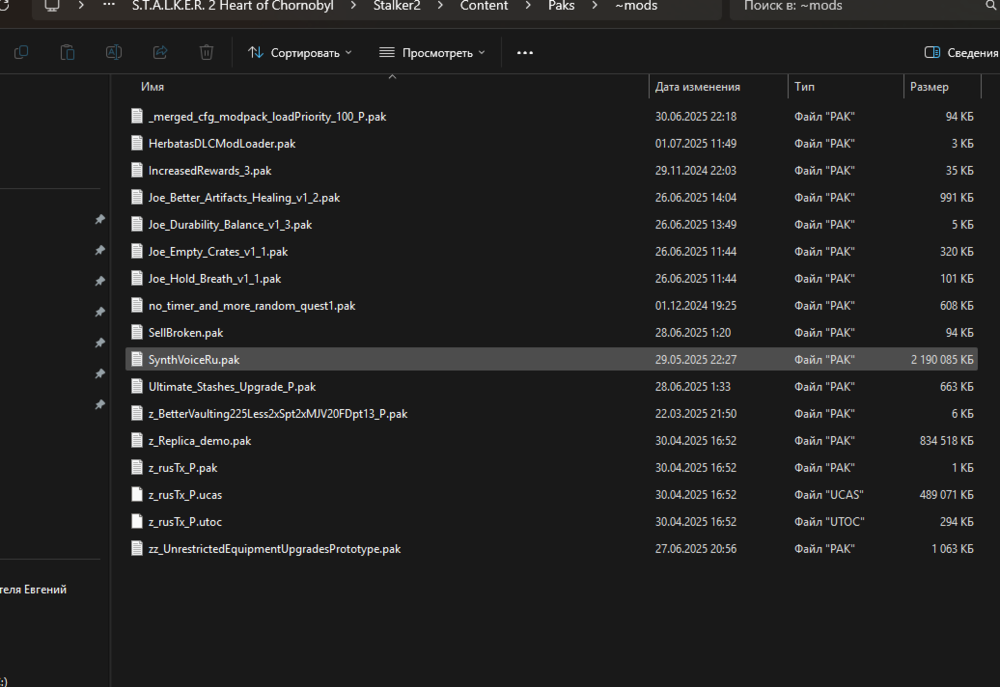The image size is (1000, 687).
Task: Click the Paste icon in the toolbar
Action: 67,52
